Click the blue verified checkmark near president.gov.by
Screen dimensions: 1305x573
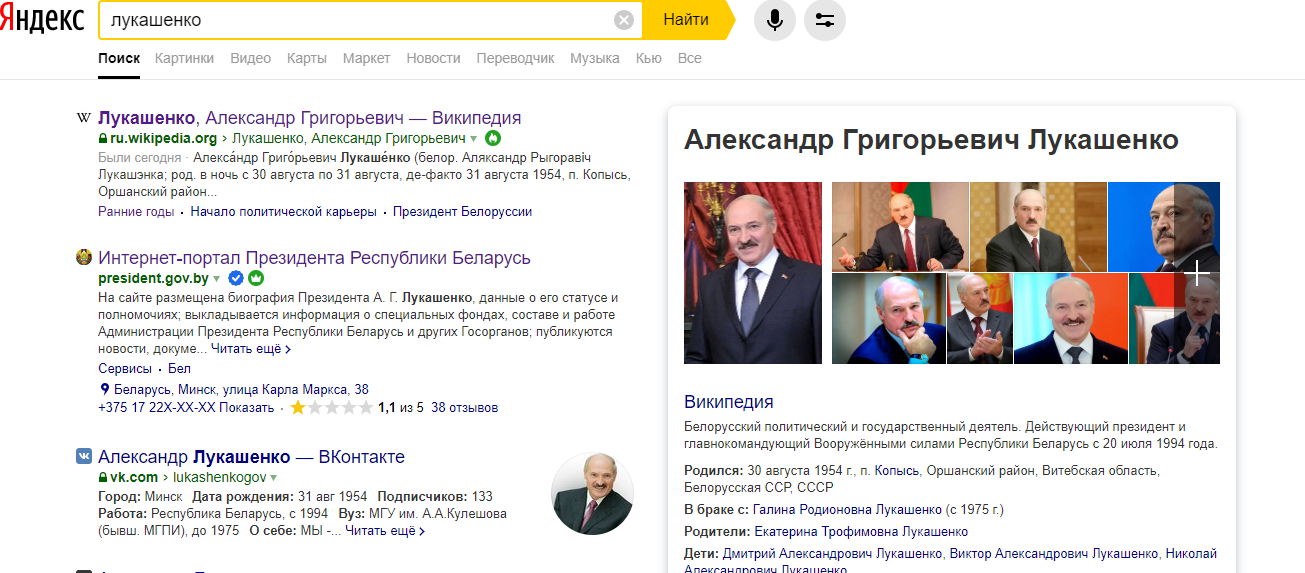(x=236, y=278)
